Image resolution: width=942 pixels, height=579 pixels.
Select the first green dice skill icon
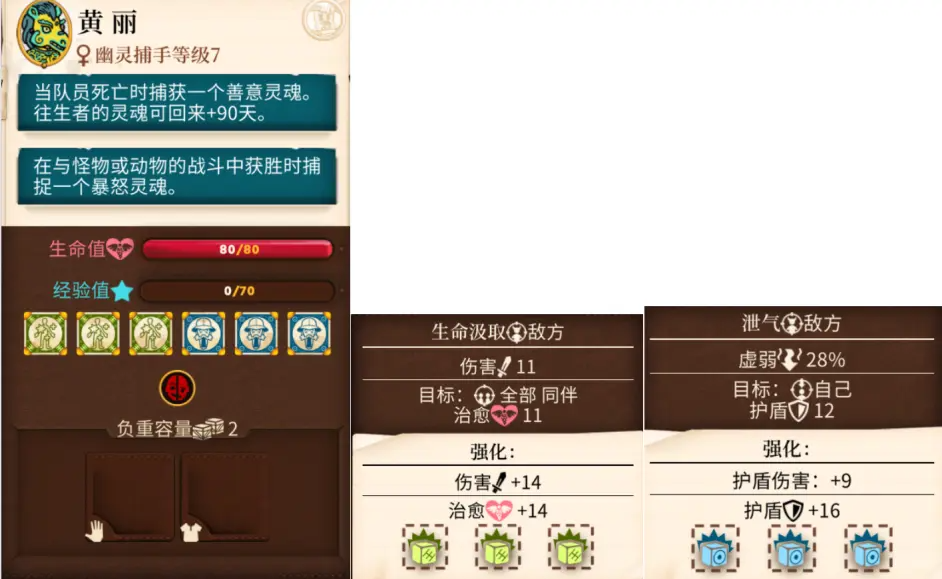[x=46, y=333]
